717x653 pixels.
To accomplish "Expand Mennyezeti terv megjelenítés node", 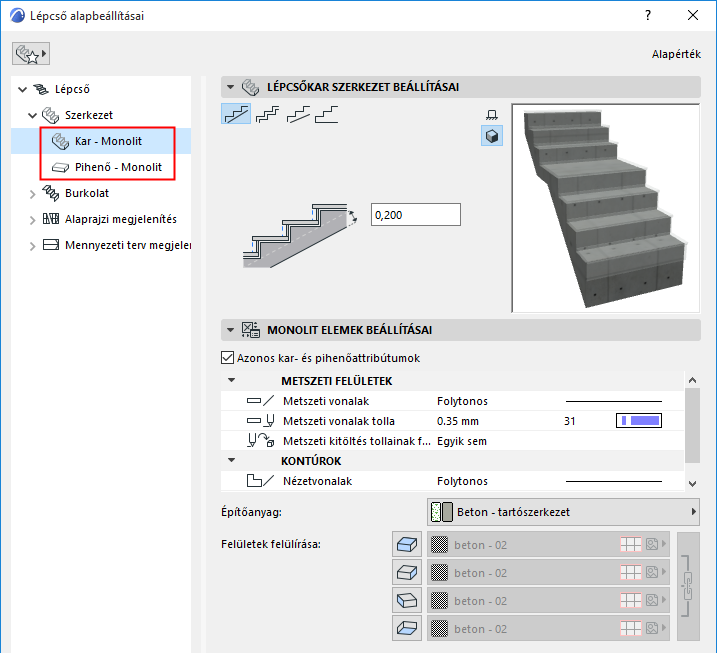I will point(32,246).
